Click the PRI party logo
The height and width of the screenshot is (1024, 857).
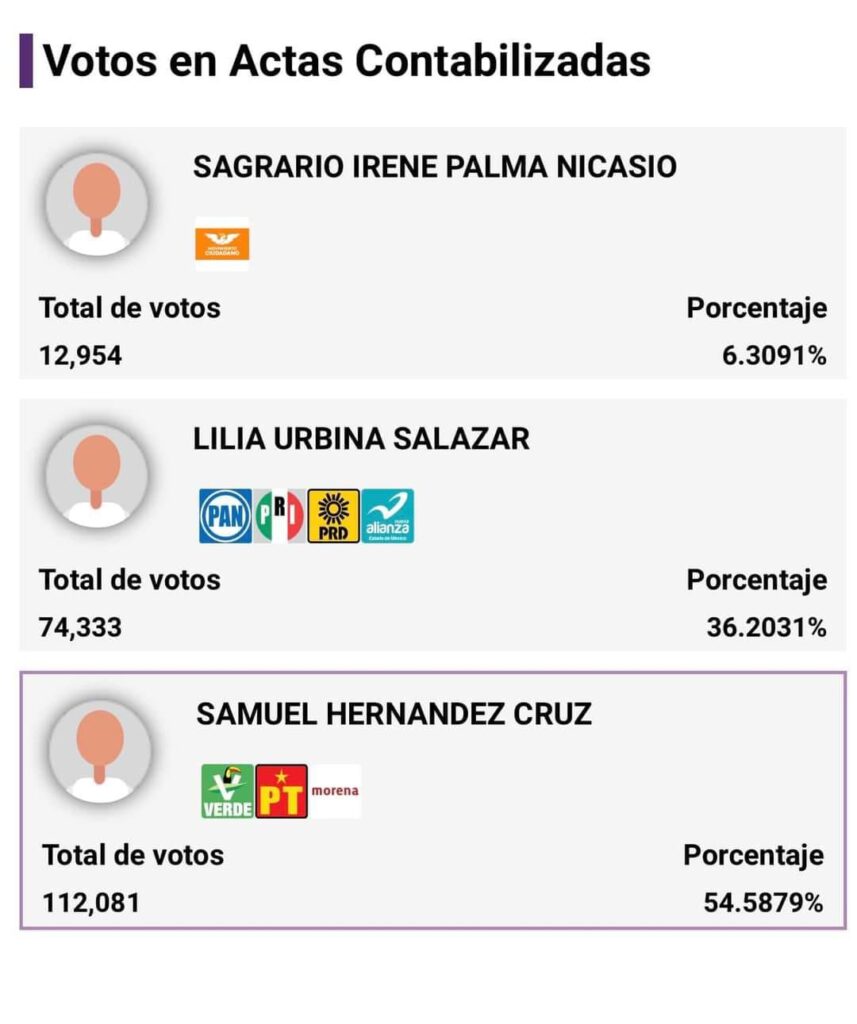pos(280,516)
